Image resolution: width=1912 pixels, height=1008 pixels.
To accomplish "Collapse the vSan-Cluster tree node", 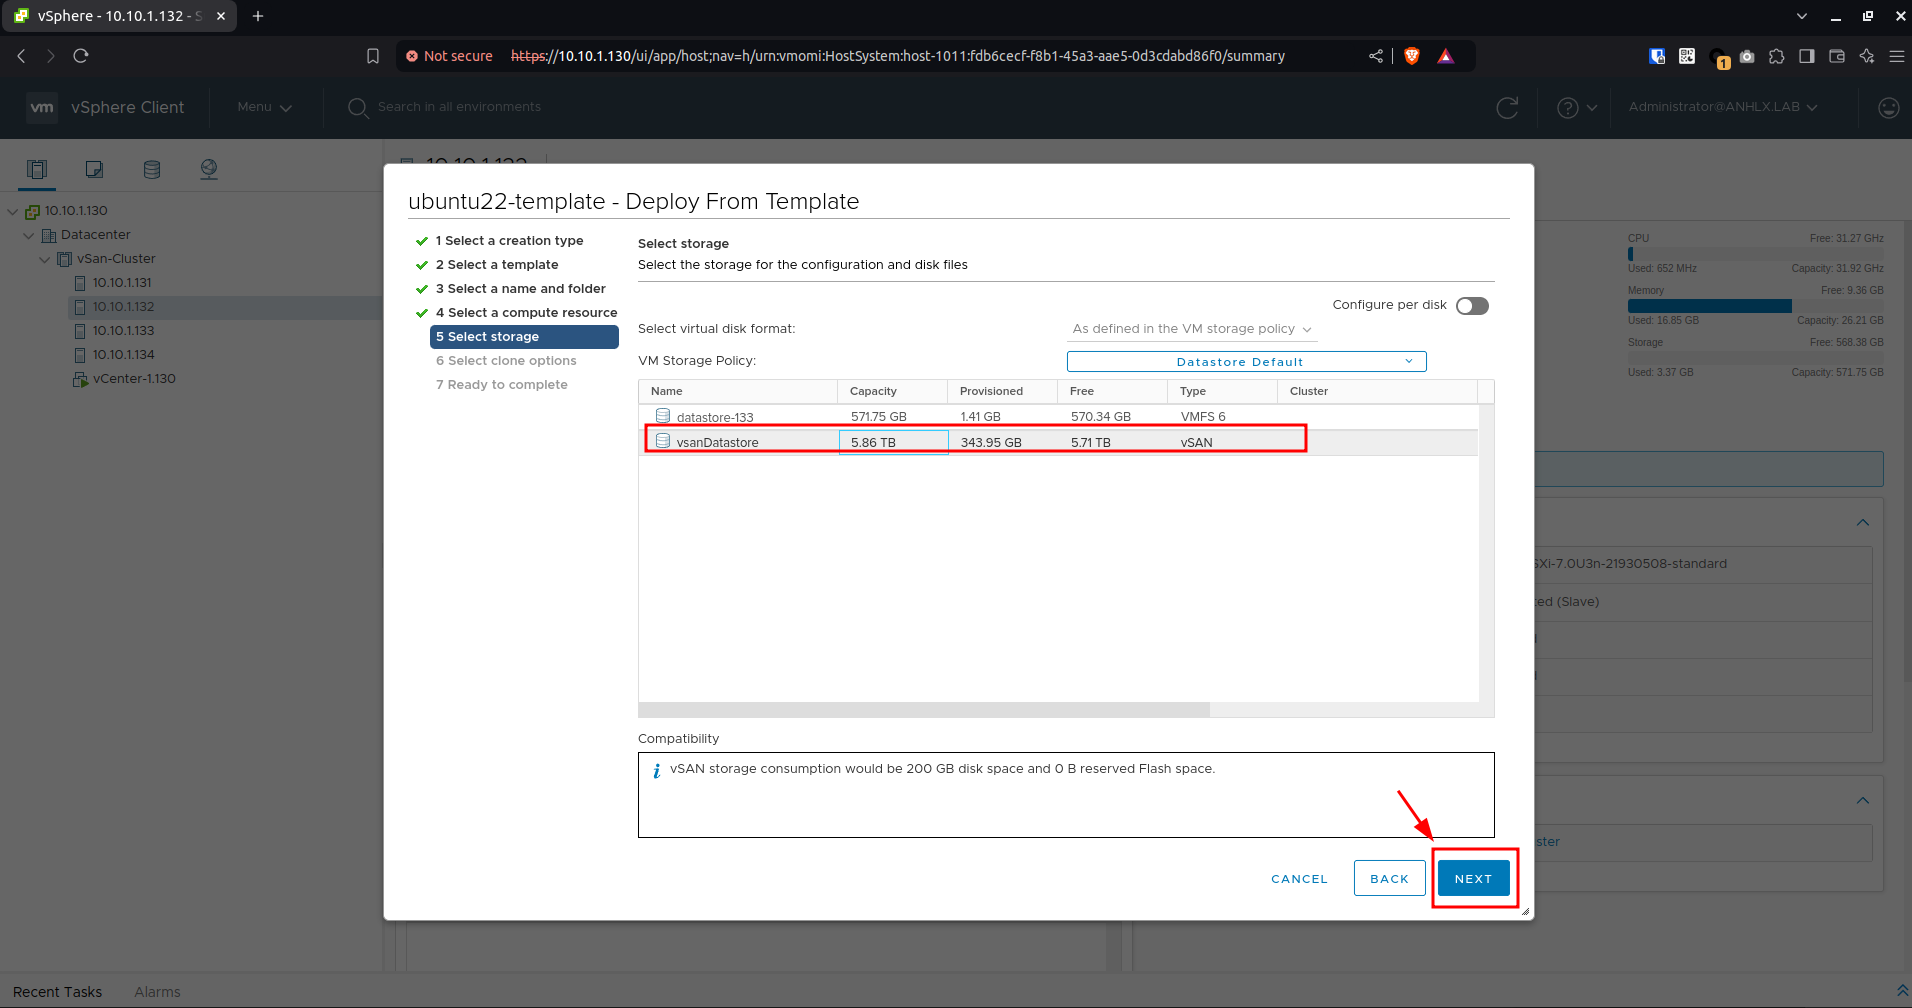I will click(x=44, y=259).
